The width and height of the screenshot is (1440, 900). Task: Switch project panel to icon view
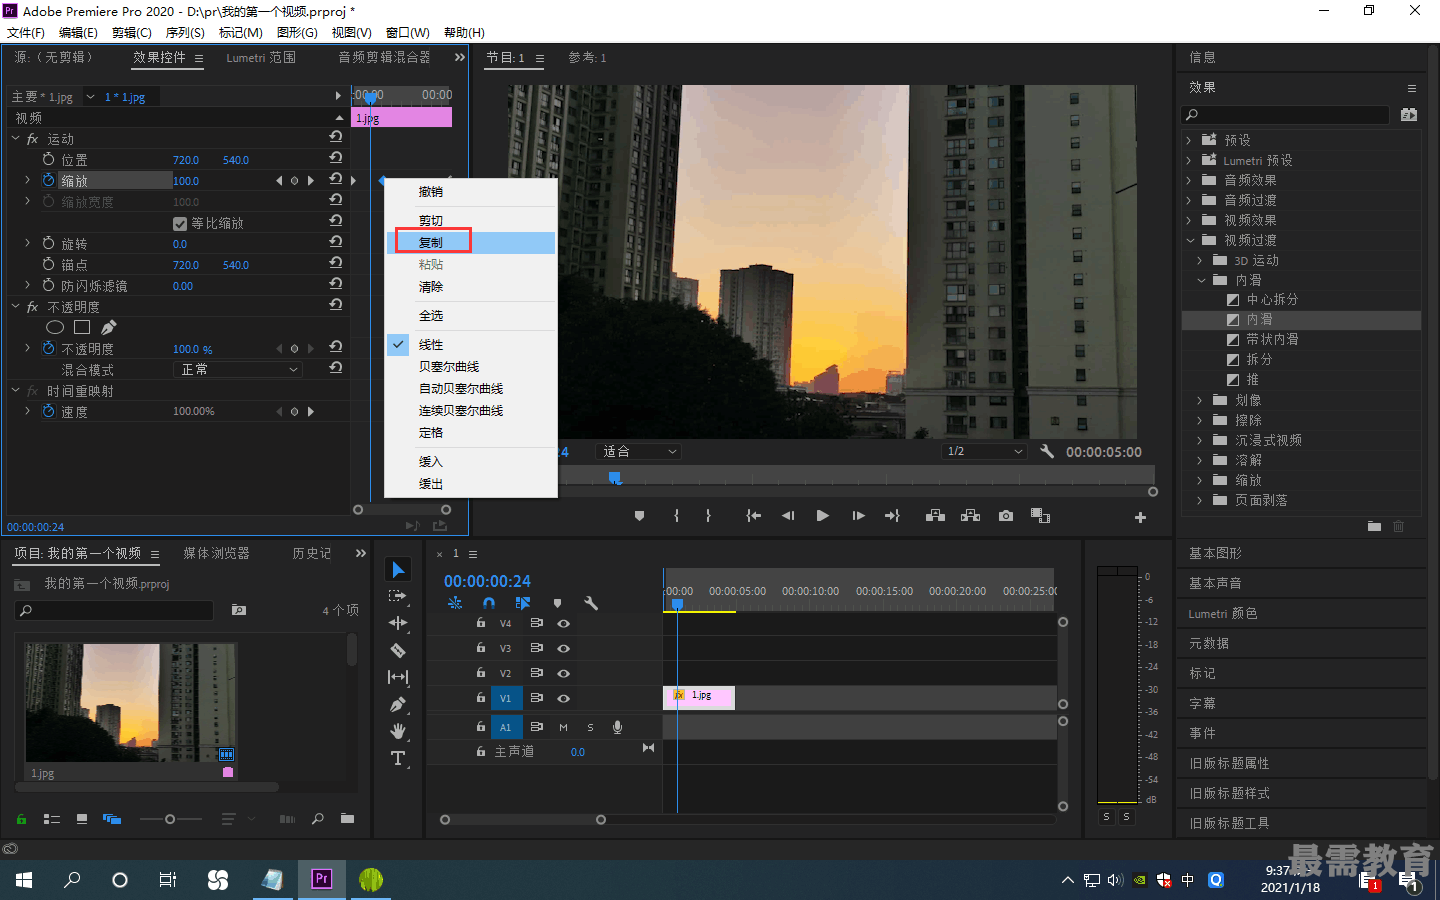click(82, 819)
